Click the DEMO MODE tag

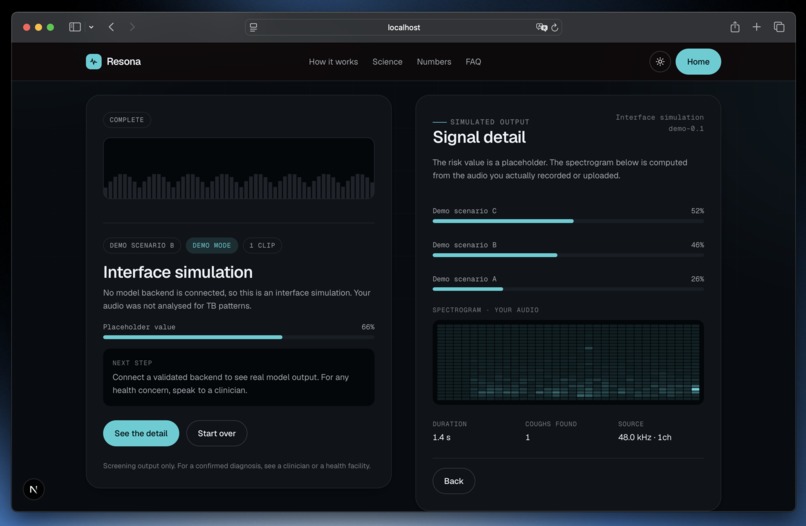(x=212, y=245)
